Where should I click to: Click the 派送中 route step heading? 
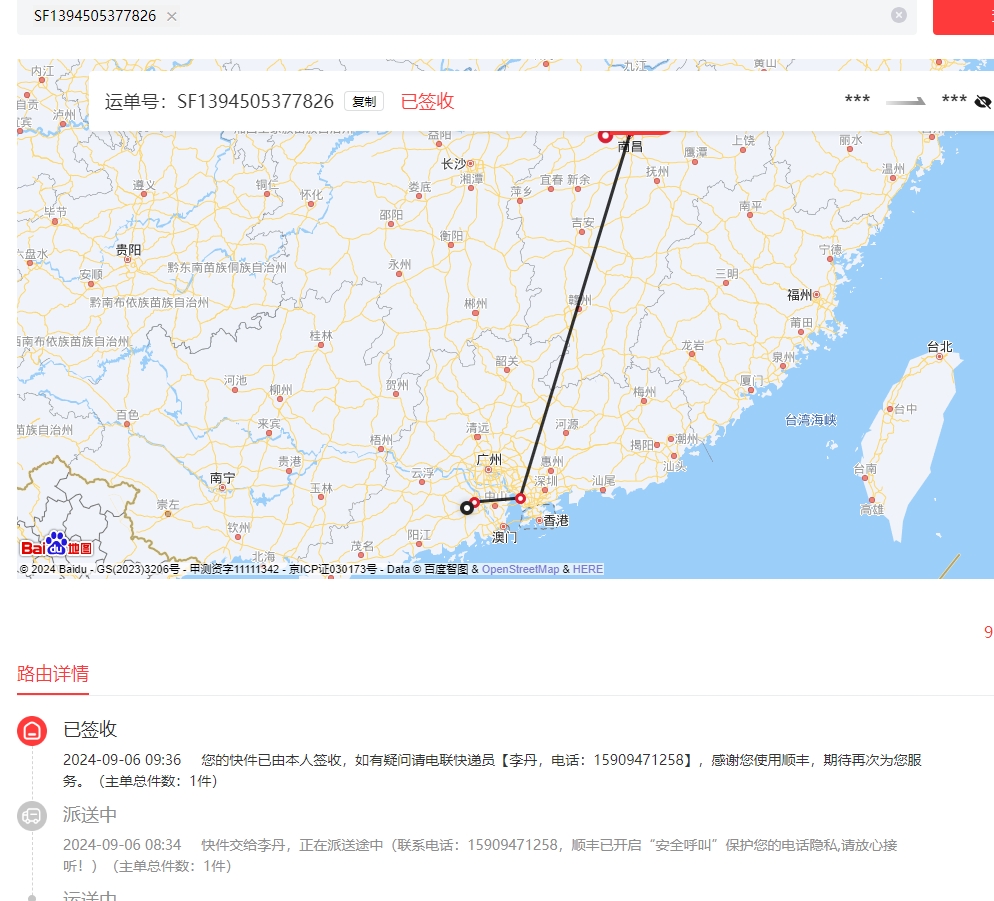[90, 815]
